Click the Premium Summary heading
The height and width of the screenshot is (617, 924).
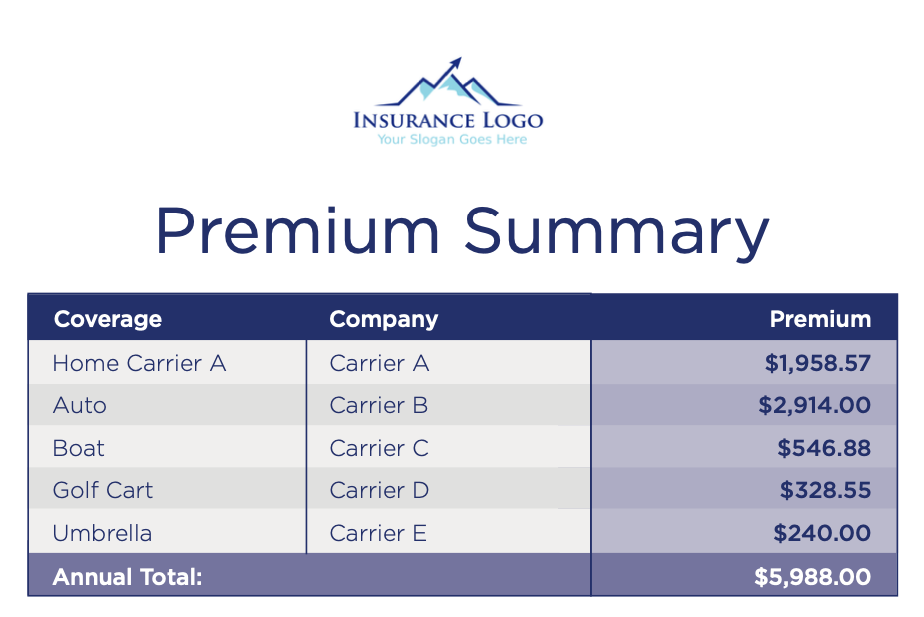462,231
